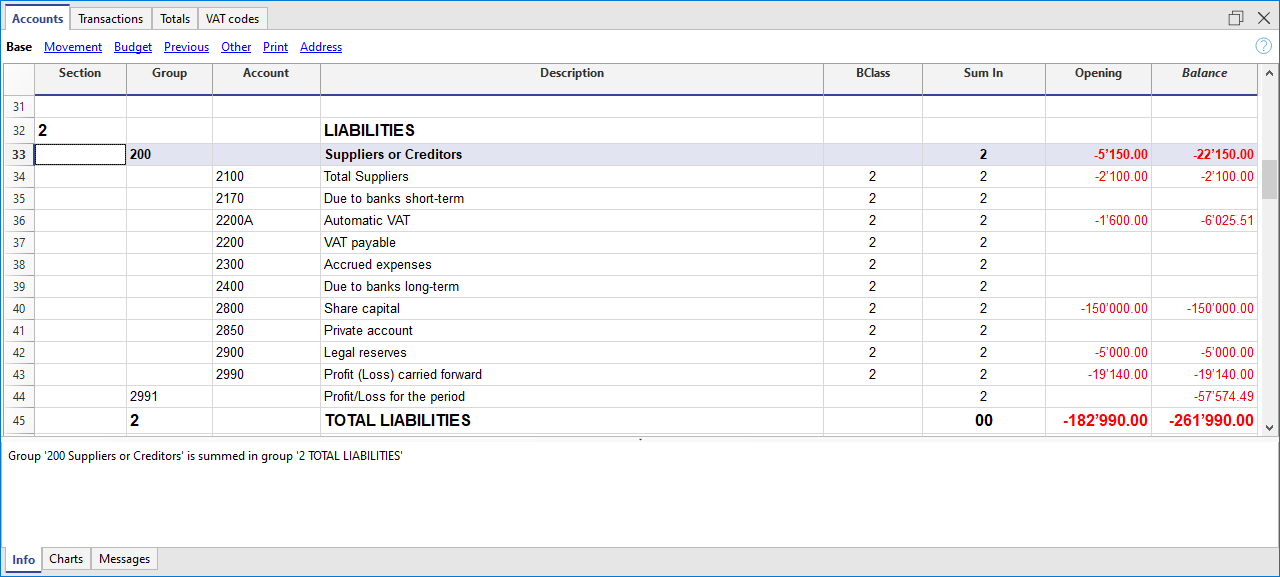Select row 40 header for Share capital
Image resolution: width=1280 pixels, height=577 pixels.
pos(18,309)
